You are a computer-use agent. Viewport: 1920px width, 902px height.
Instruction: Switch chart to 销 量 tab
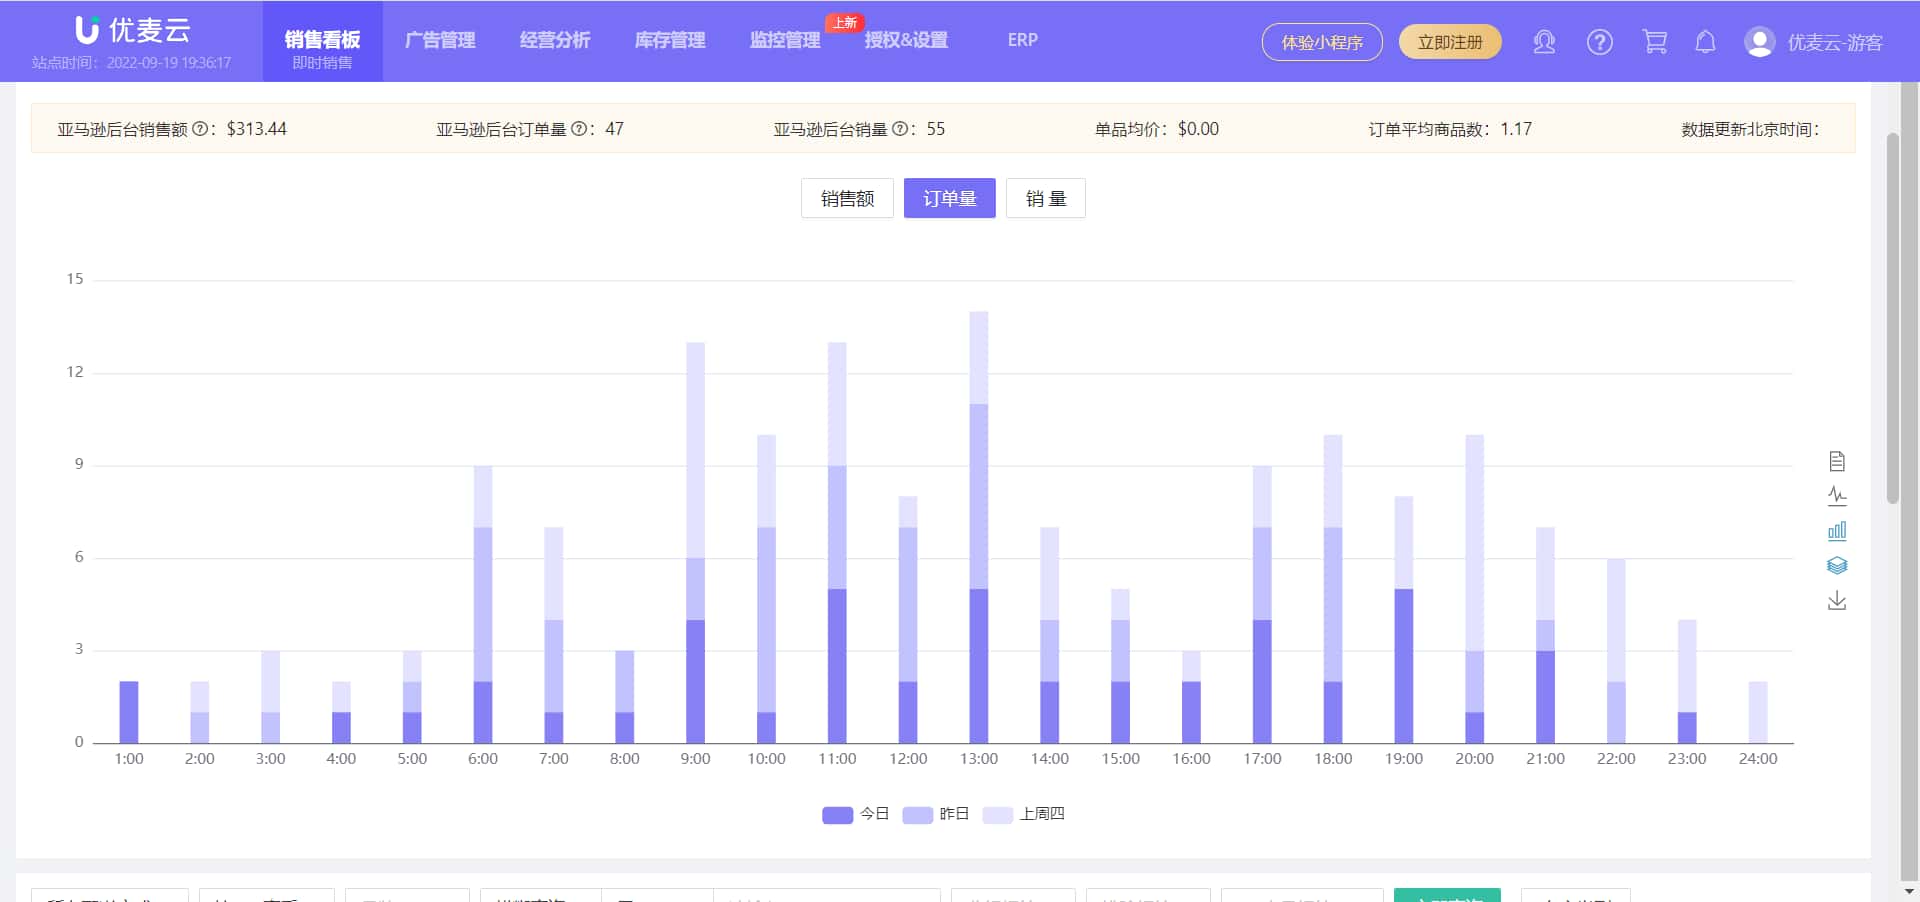pos(1045,198)
